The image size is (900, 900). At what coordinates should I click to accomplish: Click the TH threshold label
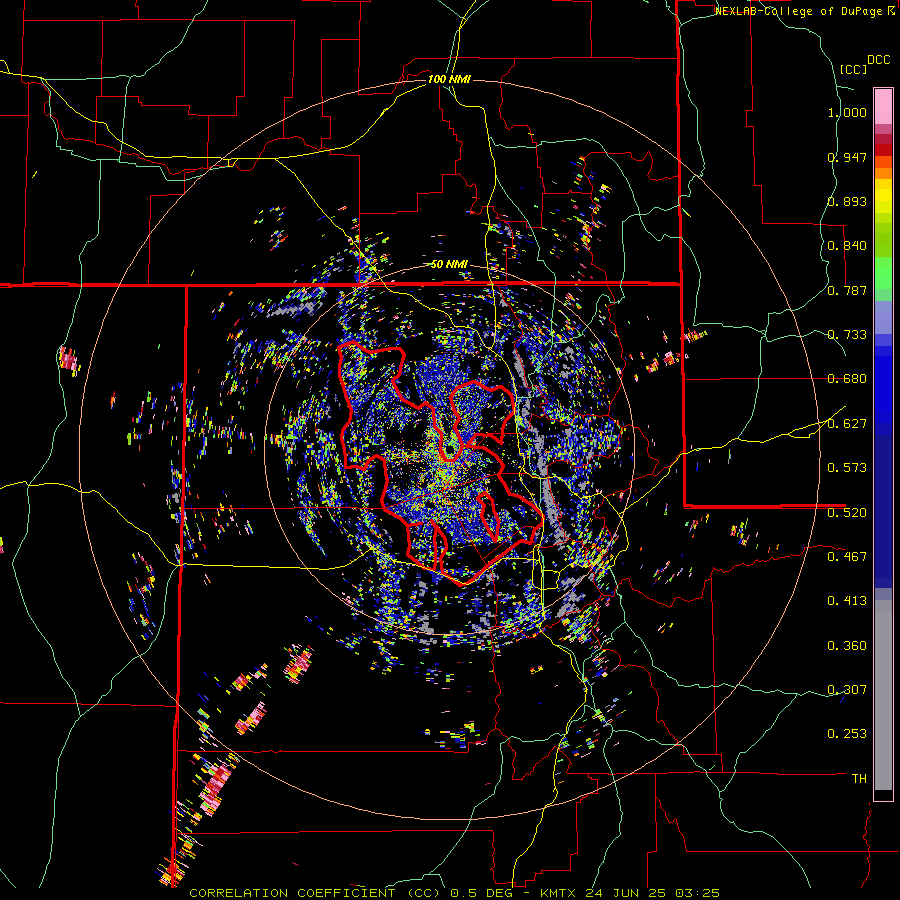pyautogui.click(x=859, y=779)
